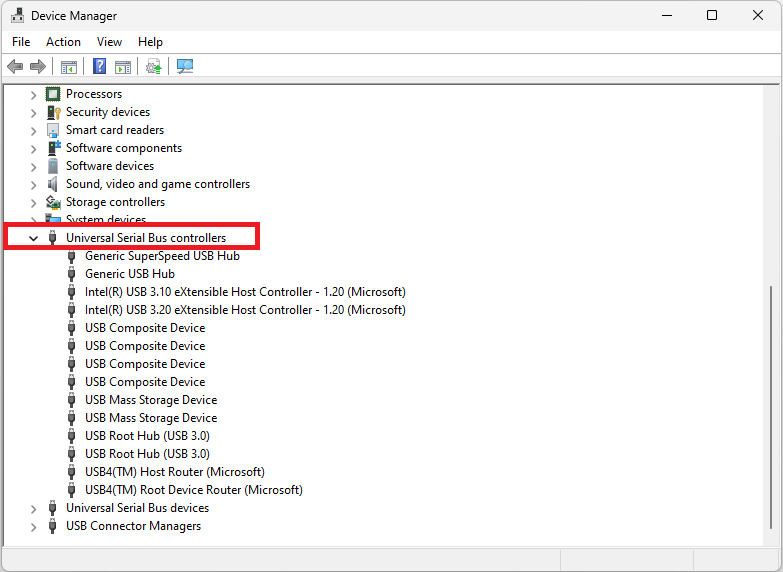This screenshot has height=572, width=783.
Task: Maximize the Device Manager window
Action: coord(712,15)
